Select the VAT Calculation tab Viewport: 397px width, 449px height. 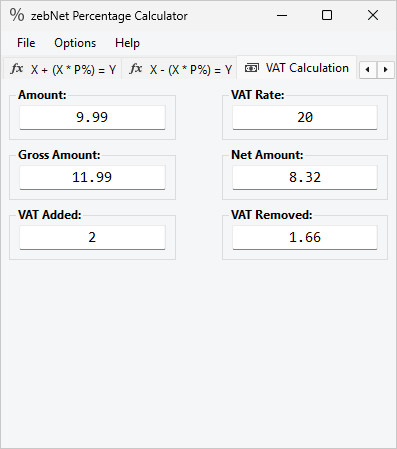point(297,68)
